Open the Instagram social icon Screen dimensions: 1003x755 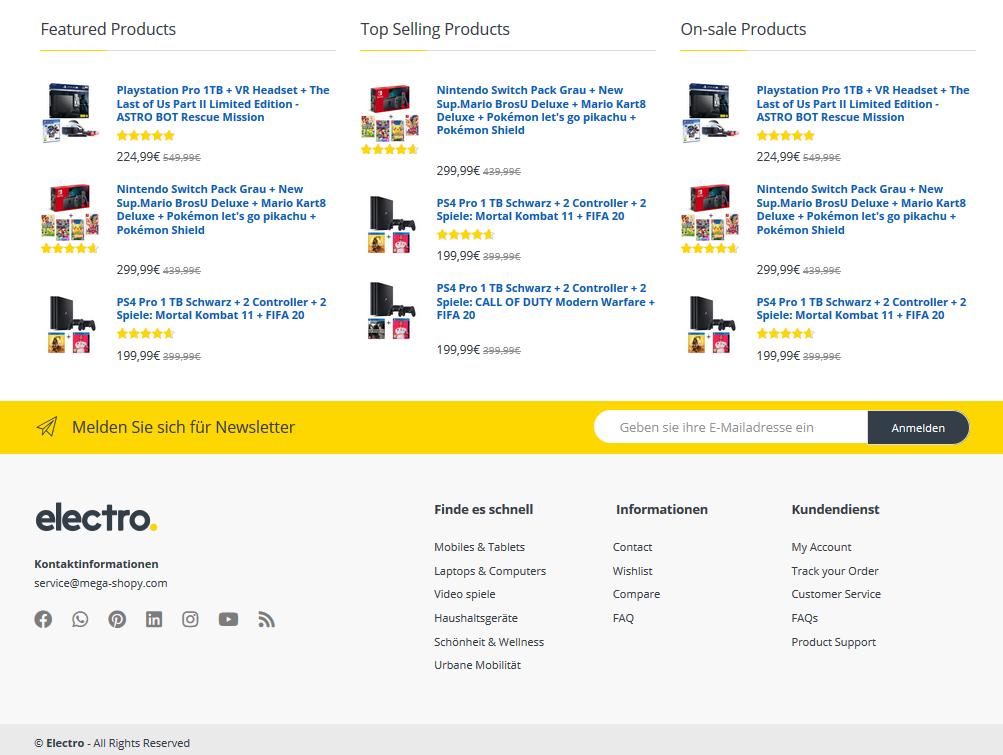[190, 619]
